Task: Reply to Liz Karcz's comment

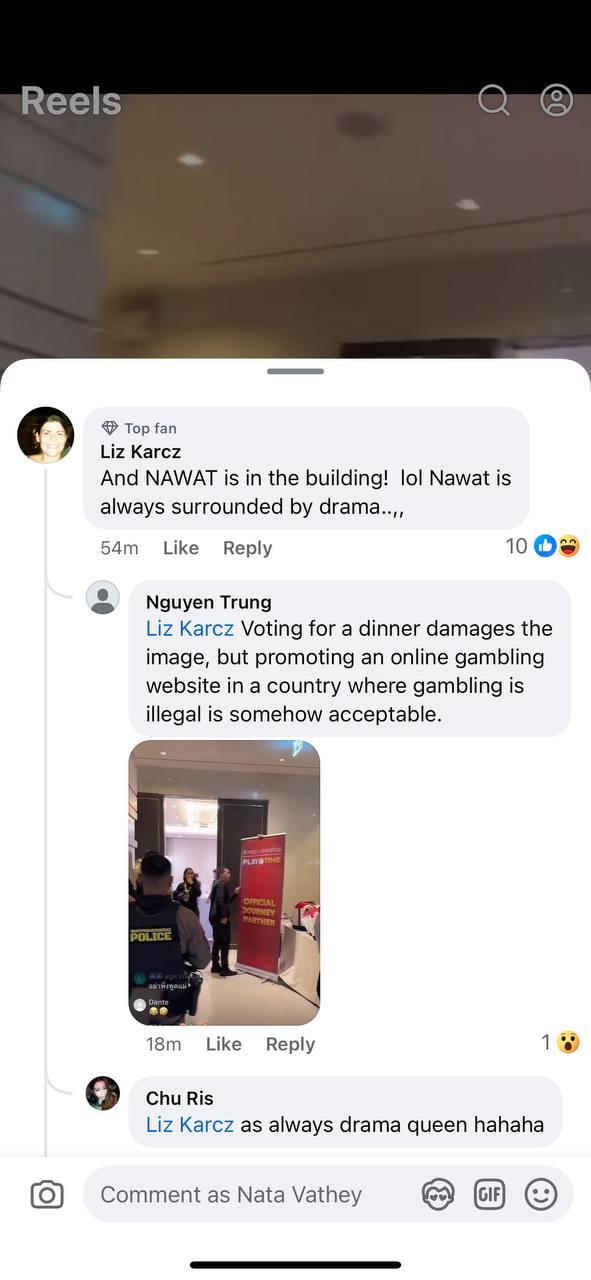Action: [247, 548]
